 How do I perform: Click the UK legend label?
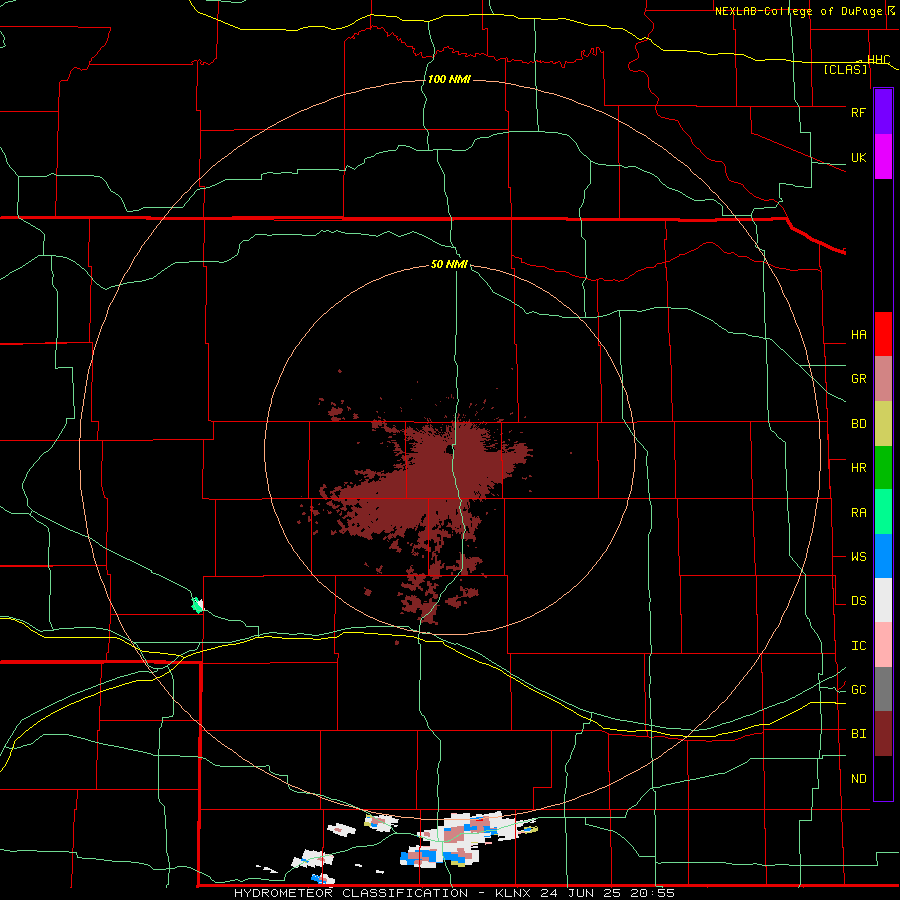tap(858, 158)
